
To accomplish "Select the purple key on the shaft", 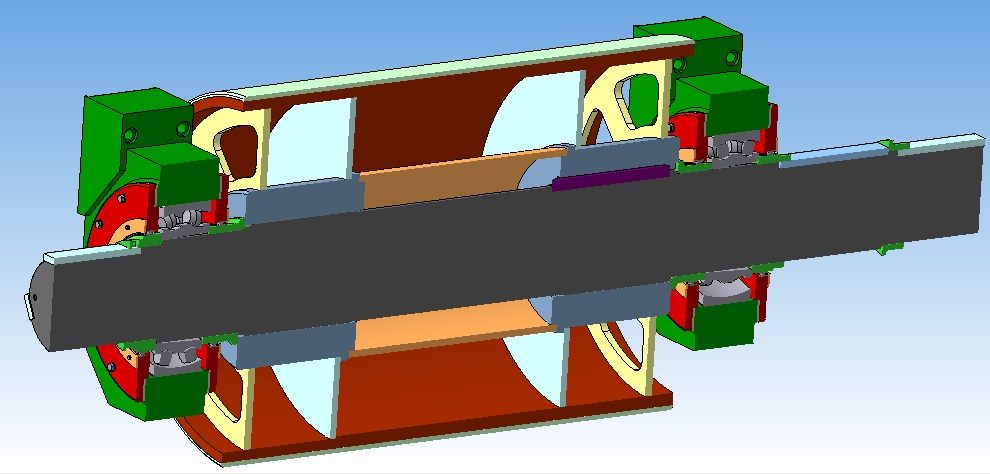I will (x=611, y=177).
